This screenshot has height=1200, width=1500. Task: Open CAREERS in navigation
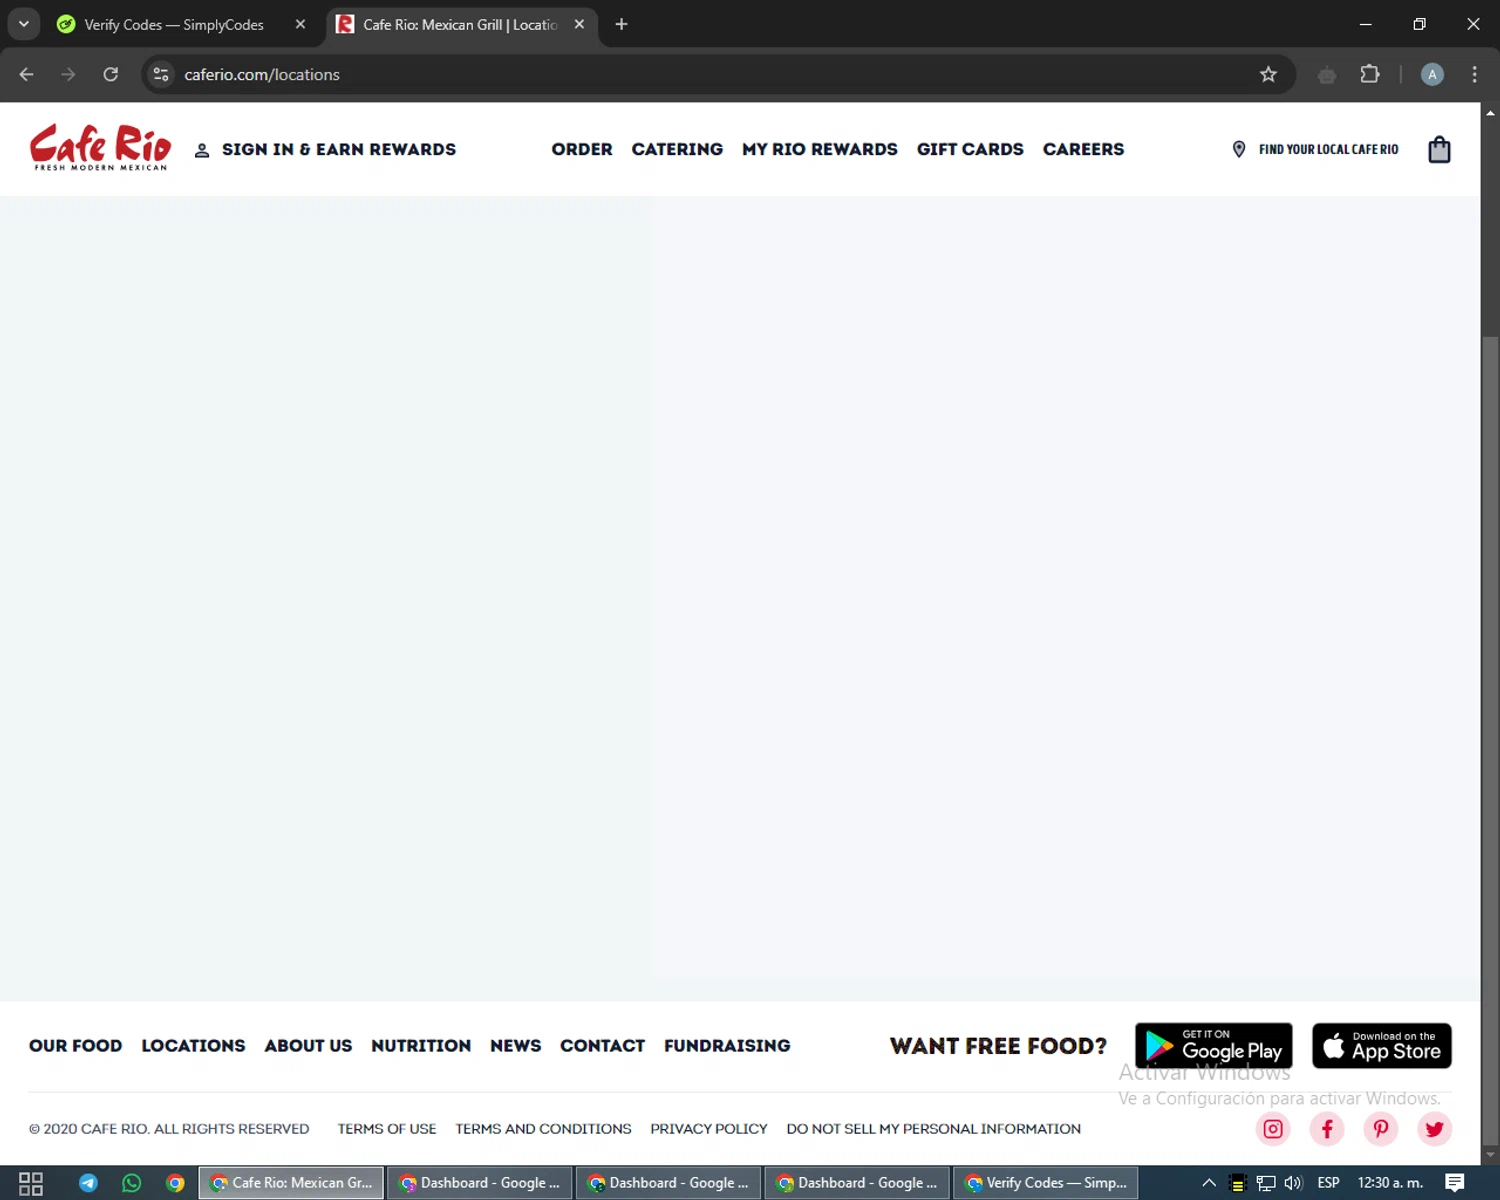1083,149
